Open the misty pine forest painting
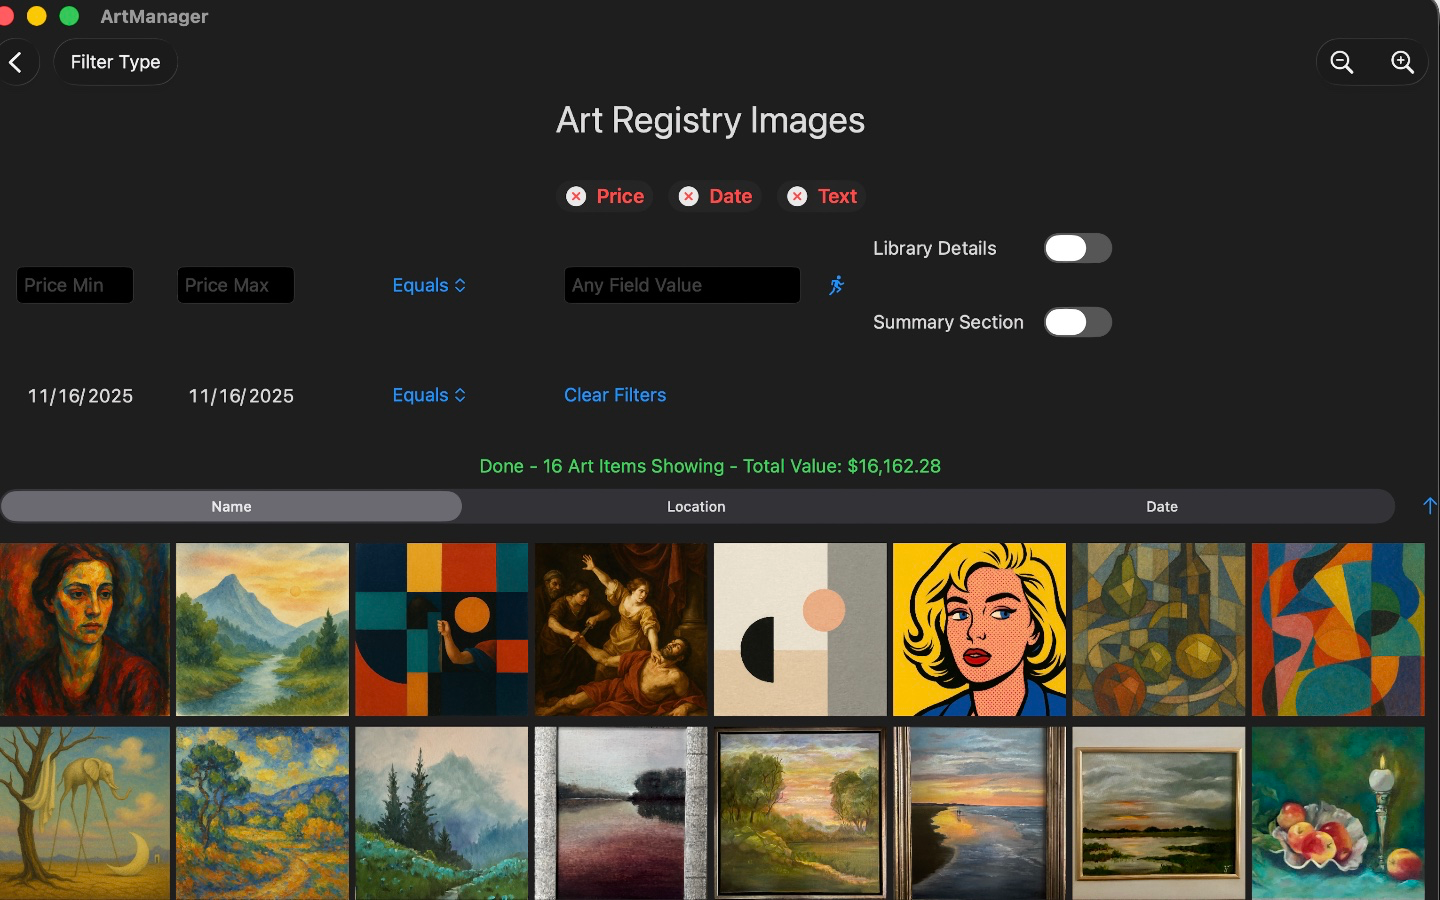The height and width of the screenshot is (900, 1440). [441, 813]
